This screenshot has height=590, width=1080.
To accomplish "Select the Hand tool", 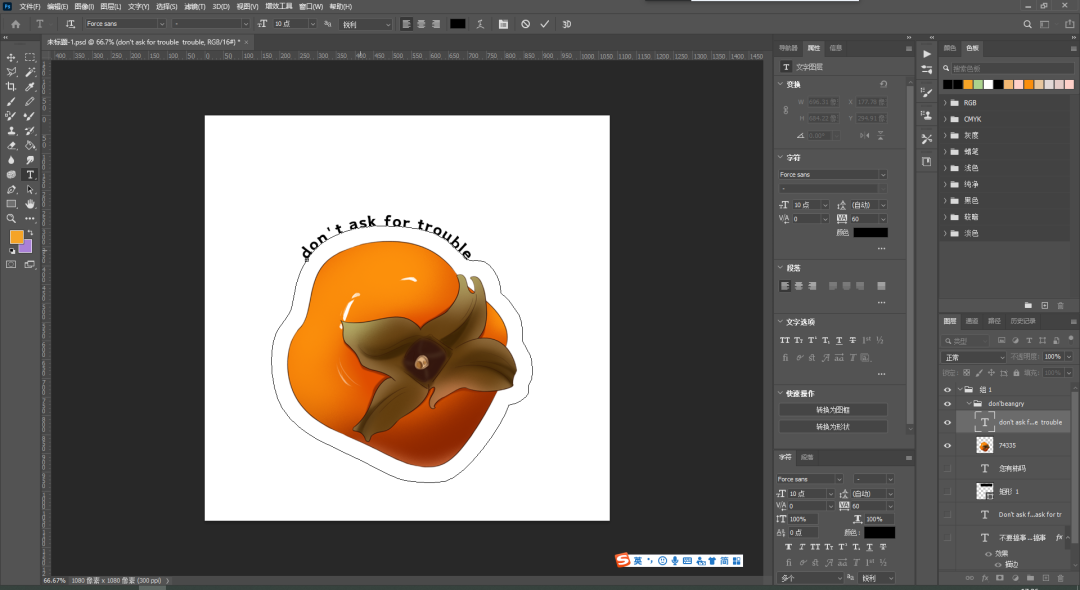I will pos(30,204).
